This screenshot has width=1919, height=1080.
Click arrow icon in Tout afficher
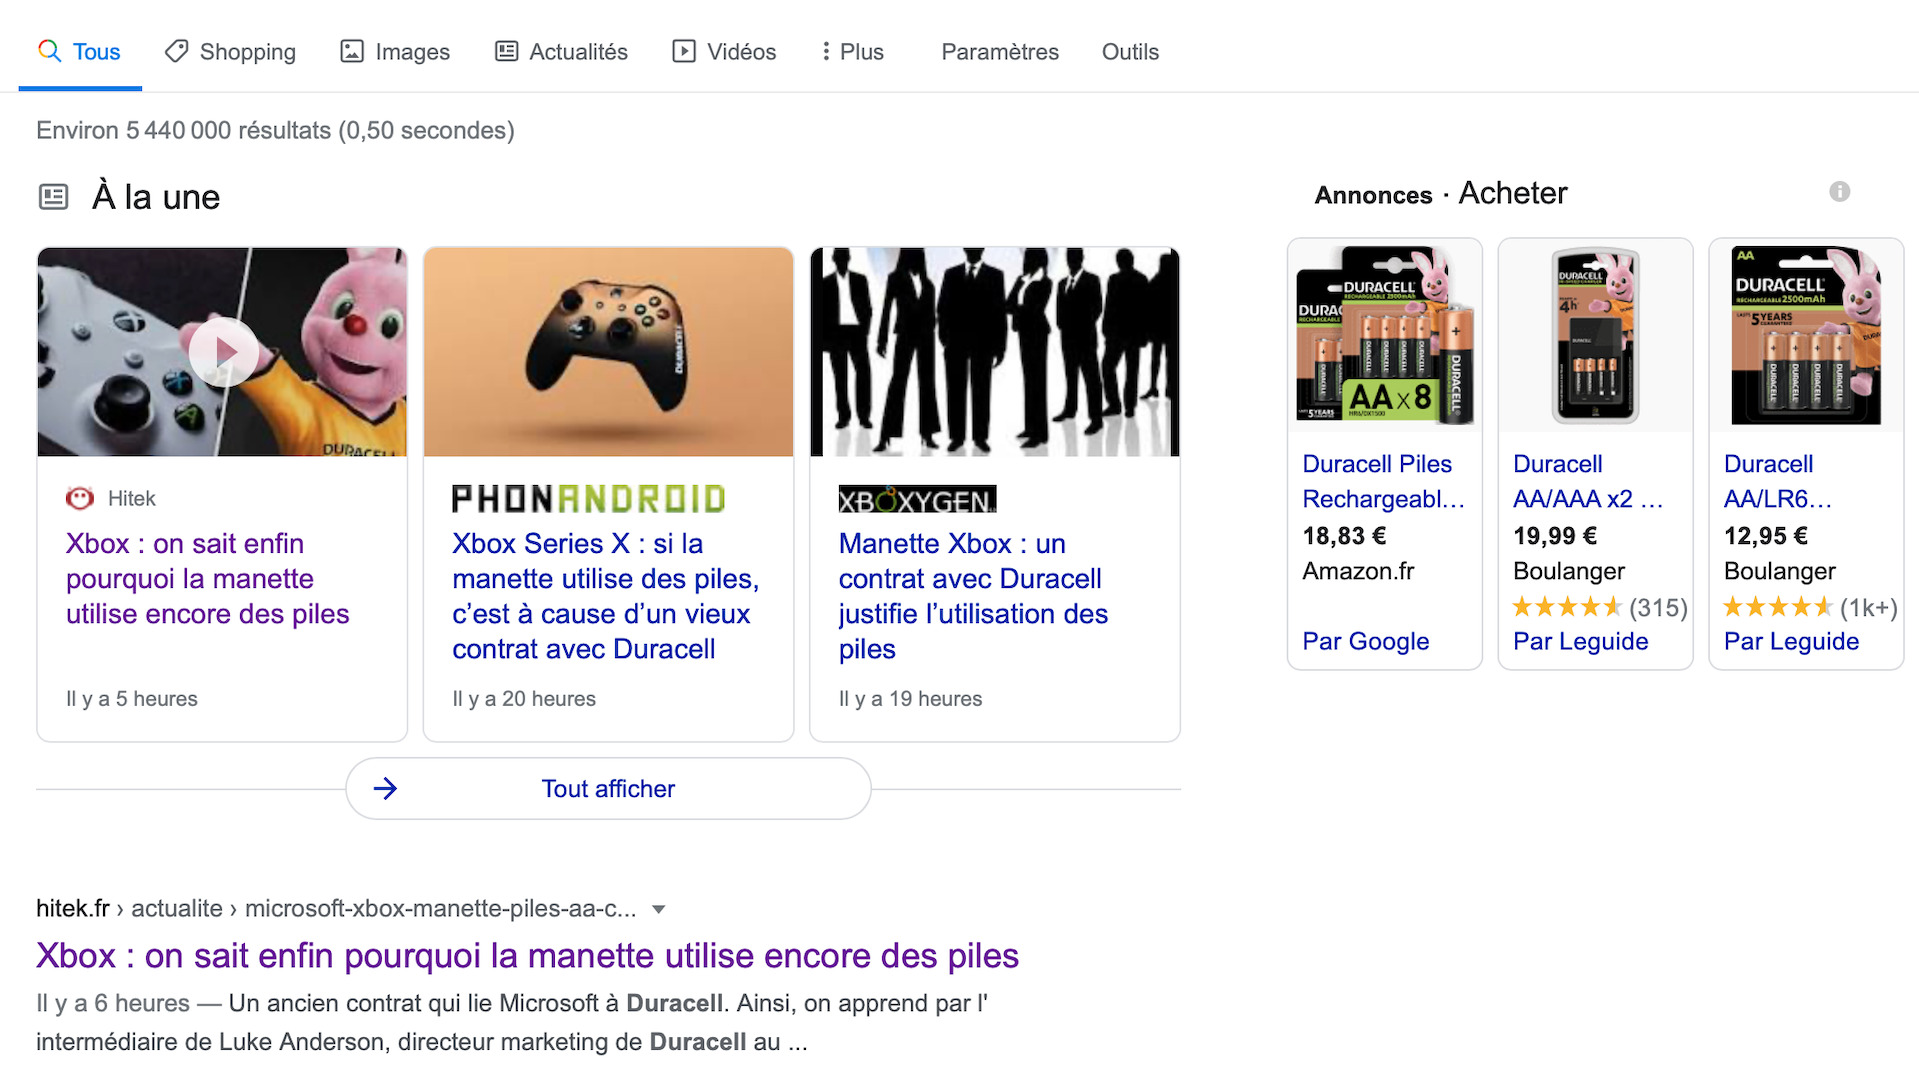click(385, 788)
